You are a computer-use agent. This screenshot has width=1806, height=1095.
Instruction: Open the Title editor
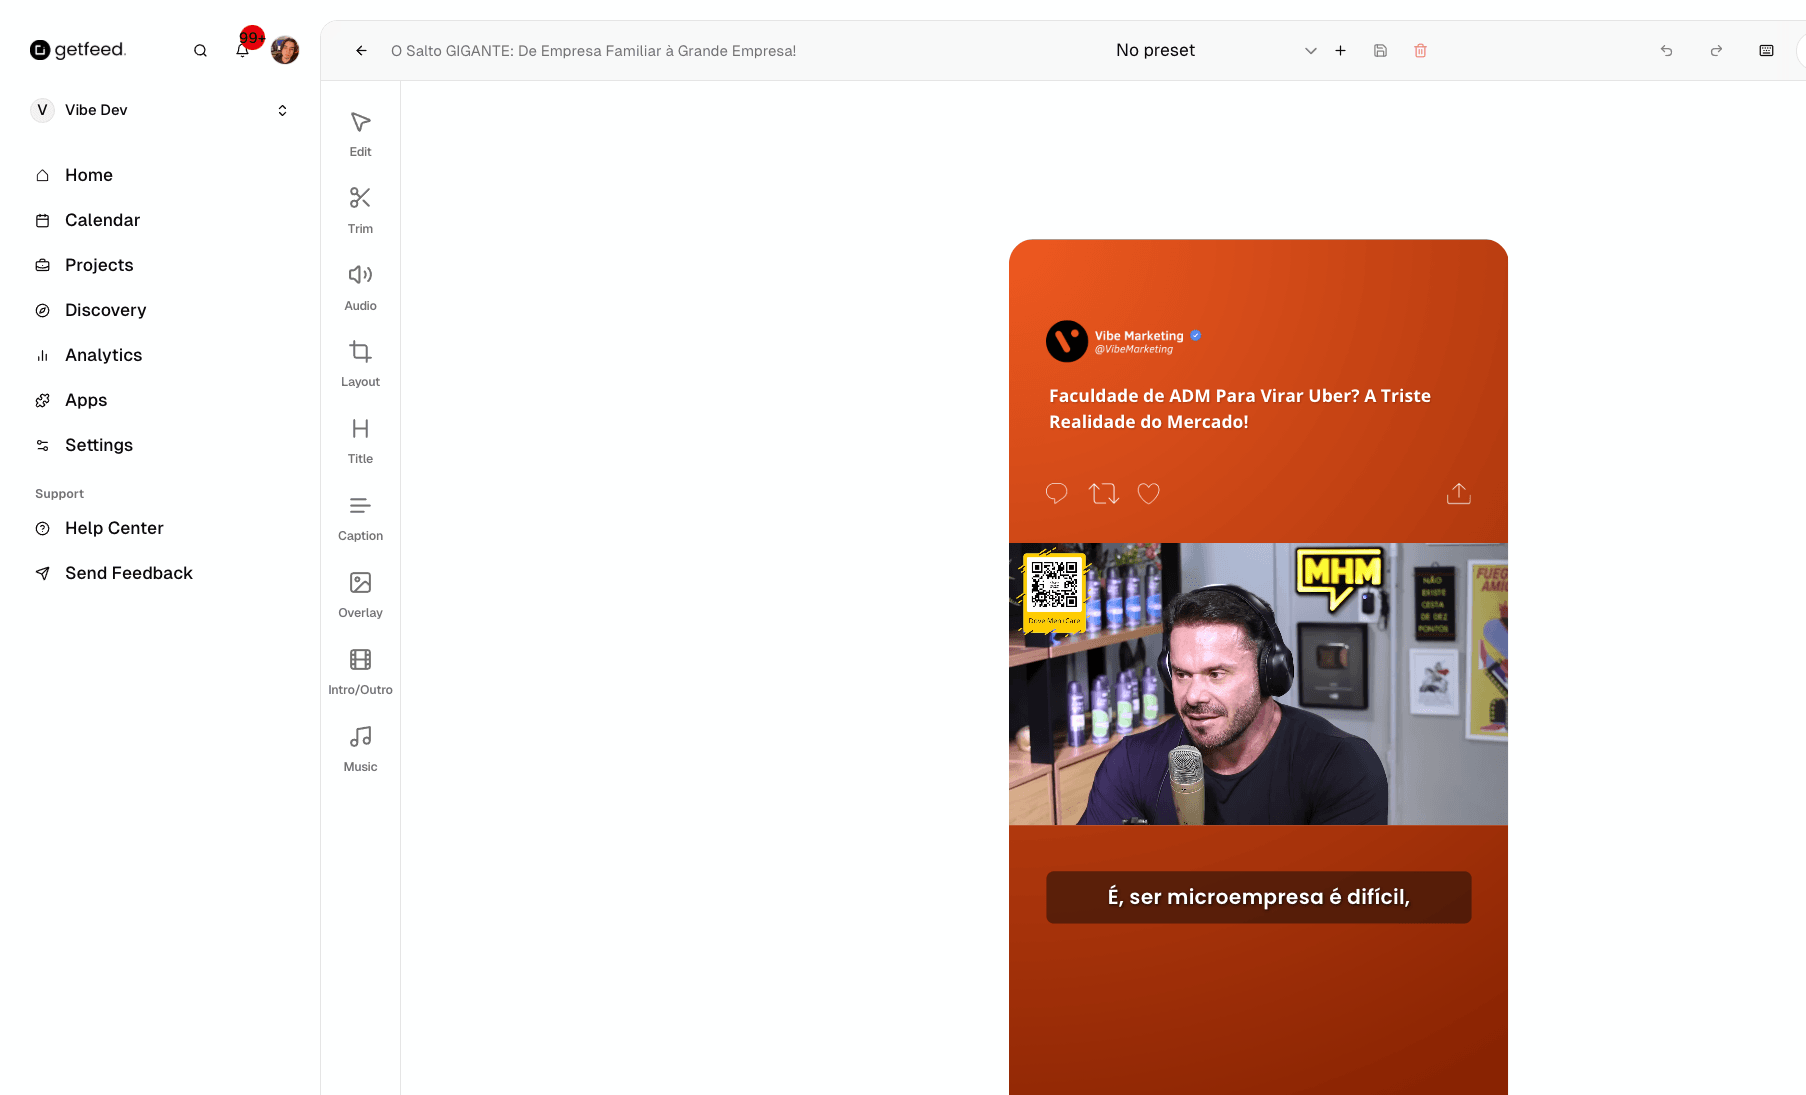360,438
